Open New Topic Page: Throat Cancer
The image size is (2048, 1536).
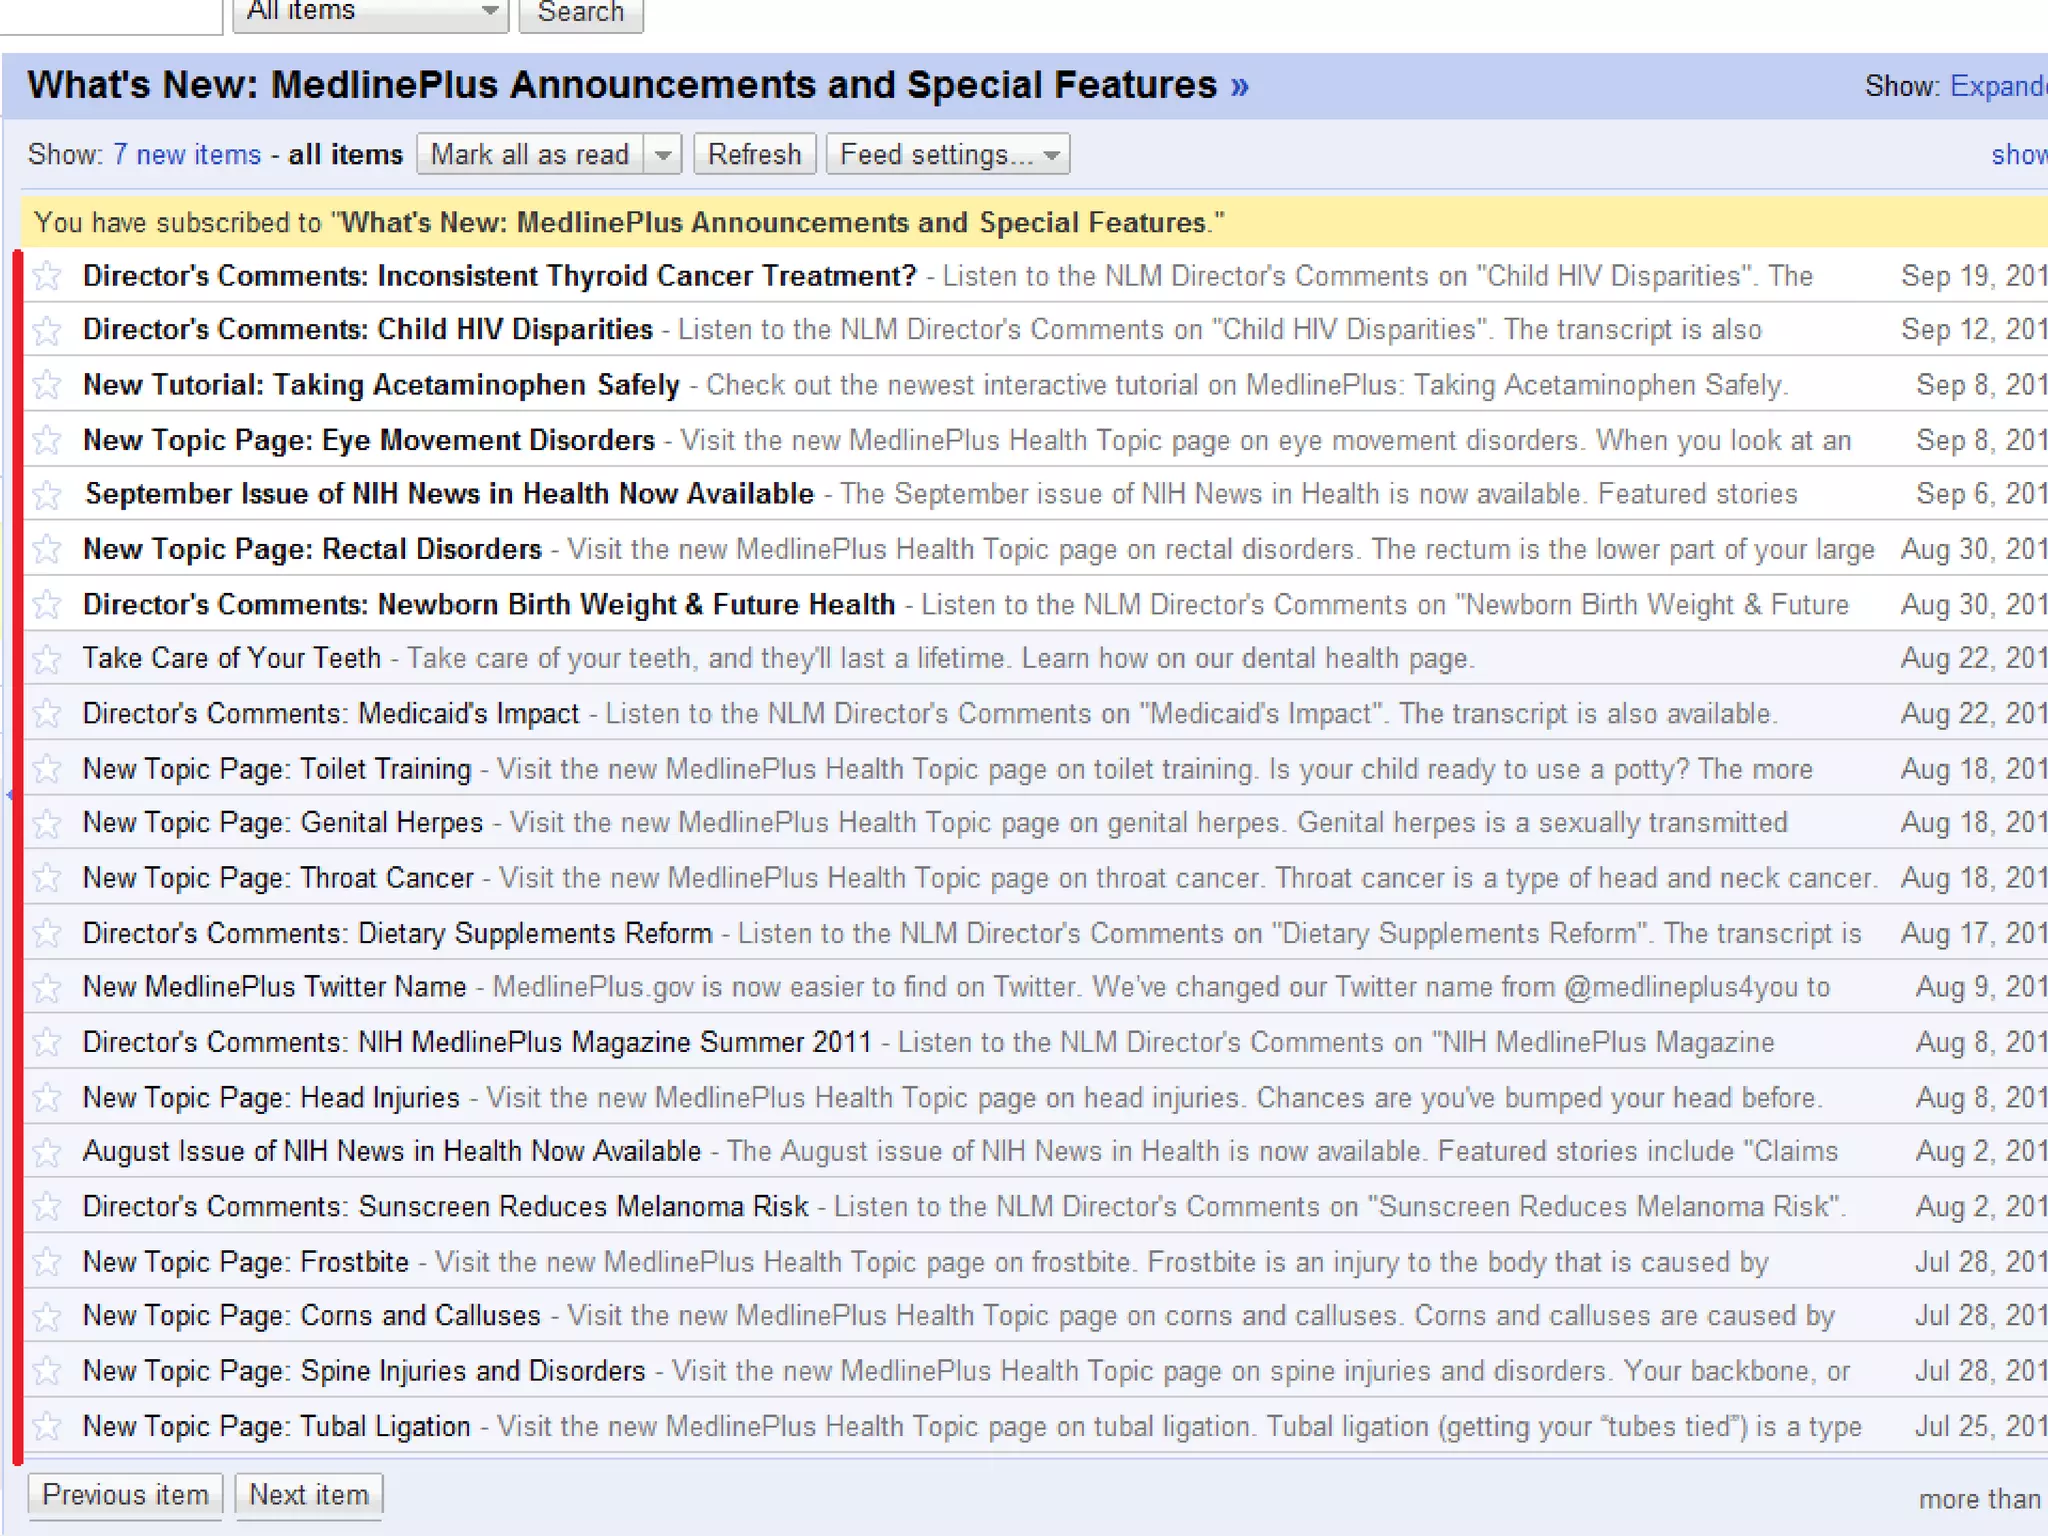(278, 877)
